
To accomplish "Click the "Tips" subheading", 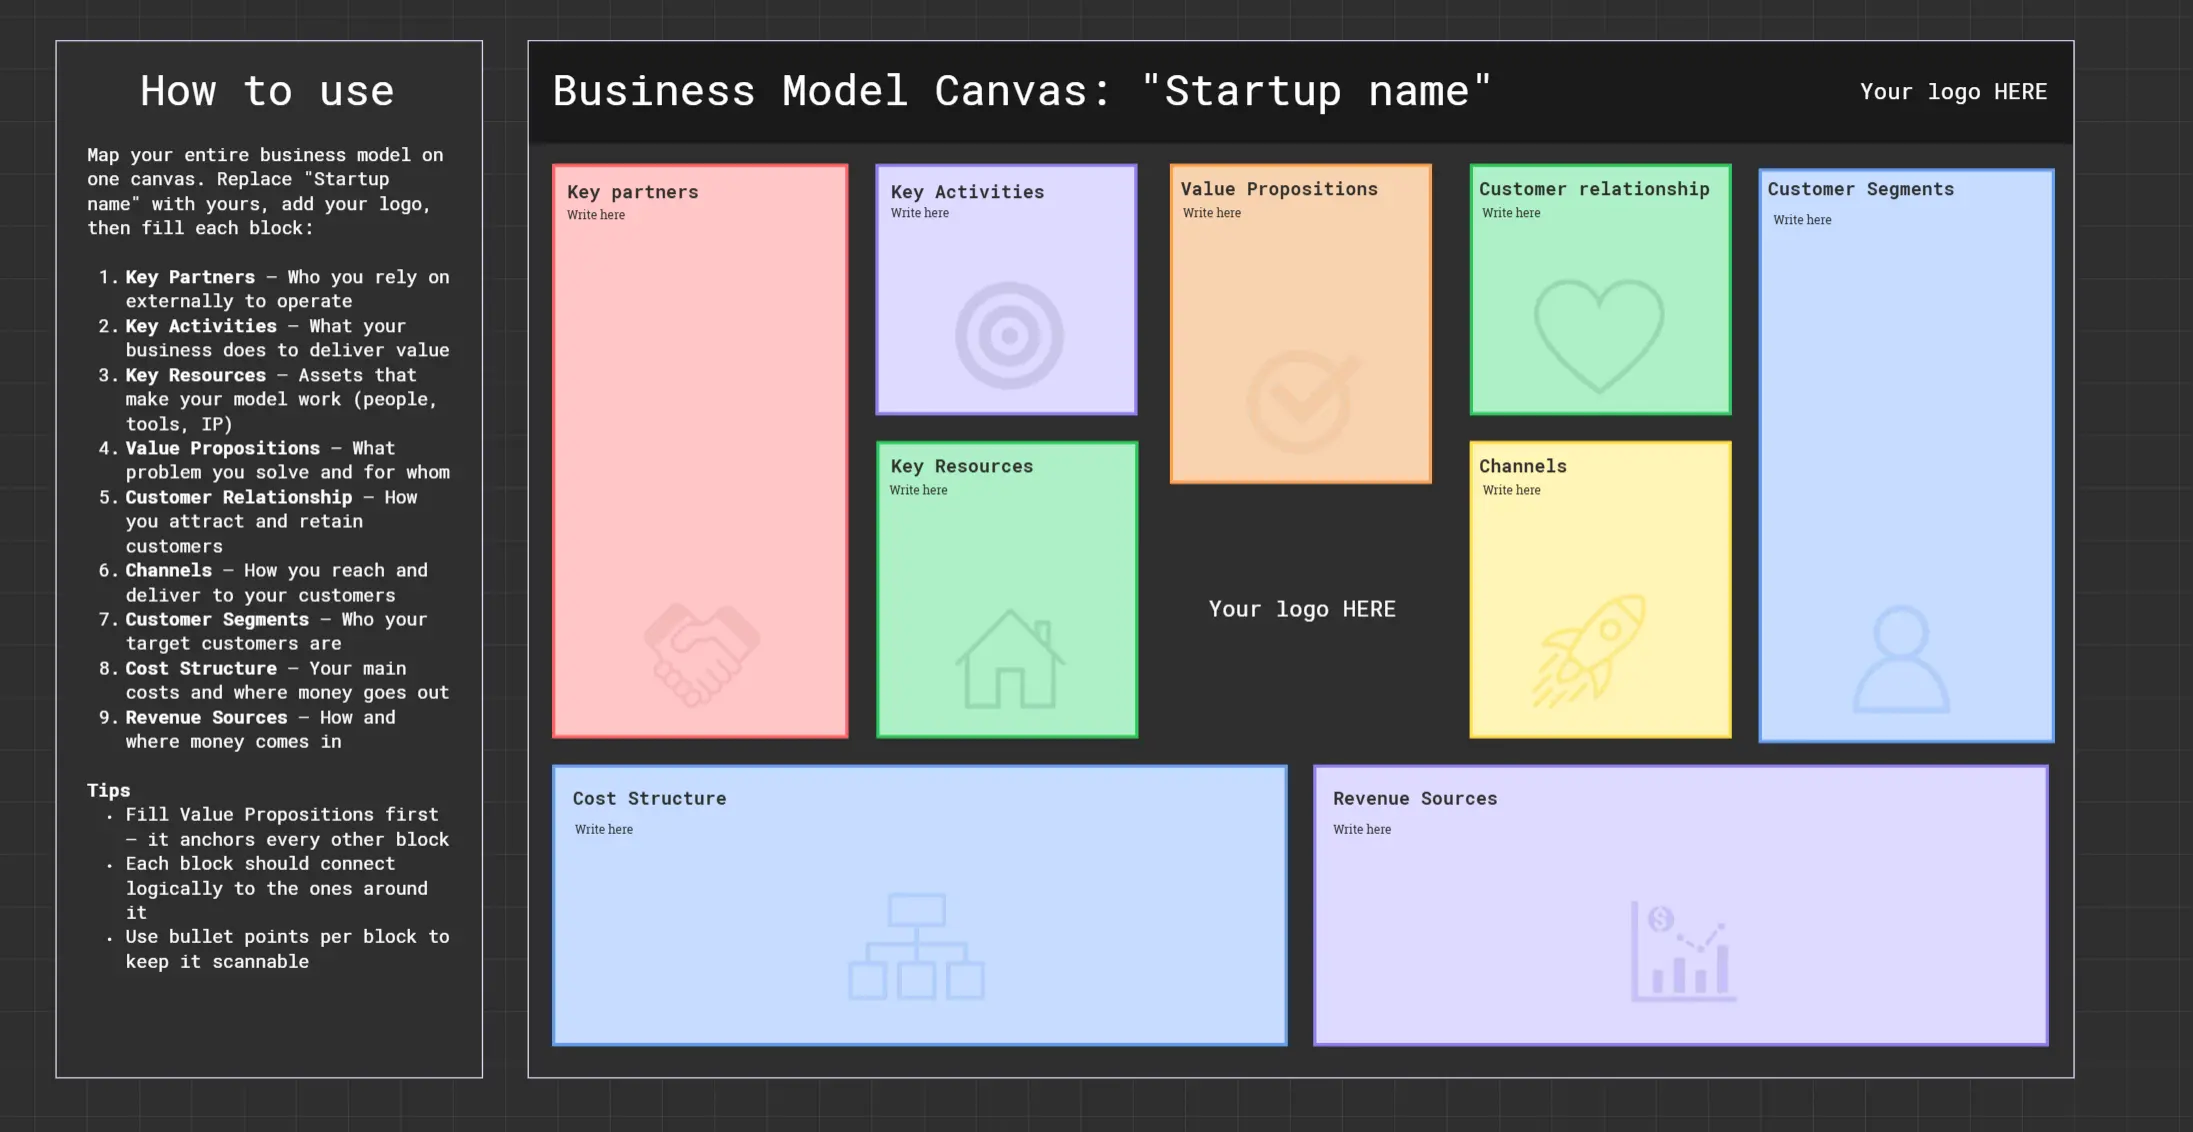I will [108, 790].
